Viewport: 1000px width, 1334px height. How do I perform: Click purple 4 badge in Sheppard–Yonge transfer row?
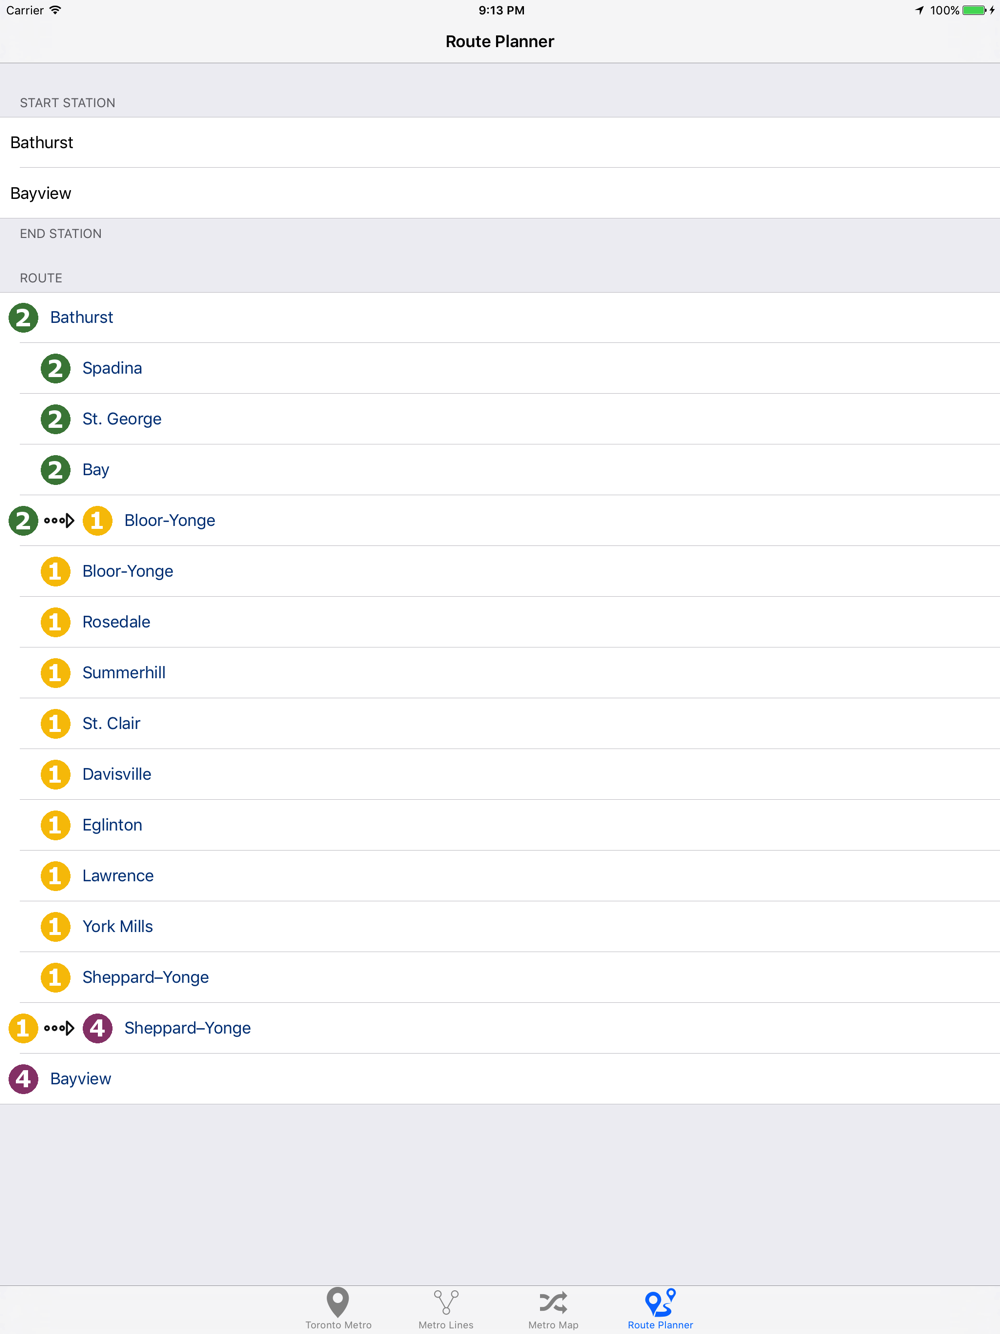click(97, 1028)
